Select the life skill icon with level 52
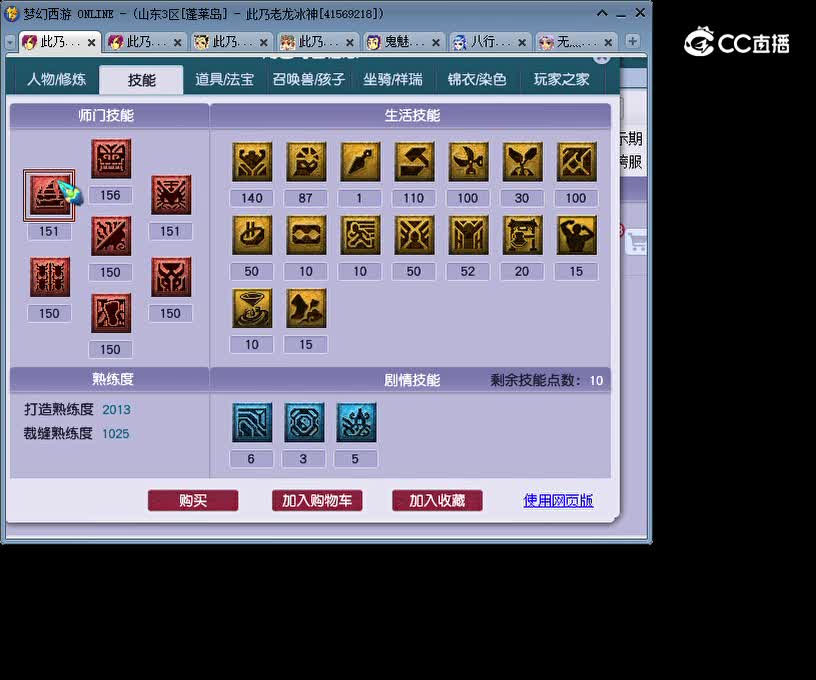Viewport: 816px width, 680px height. click(468, 235)
